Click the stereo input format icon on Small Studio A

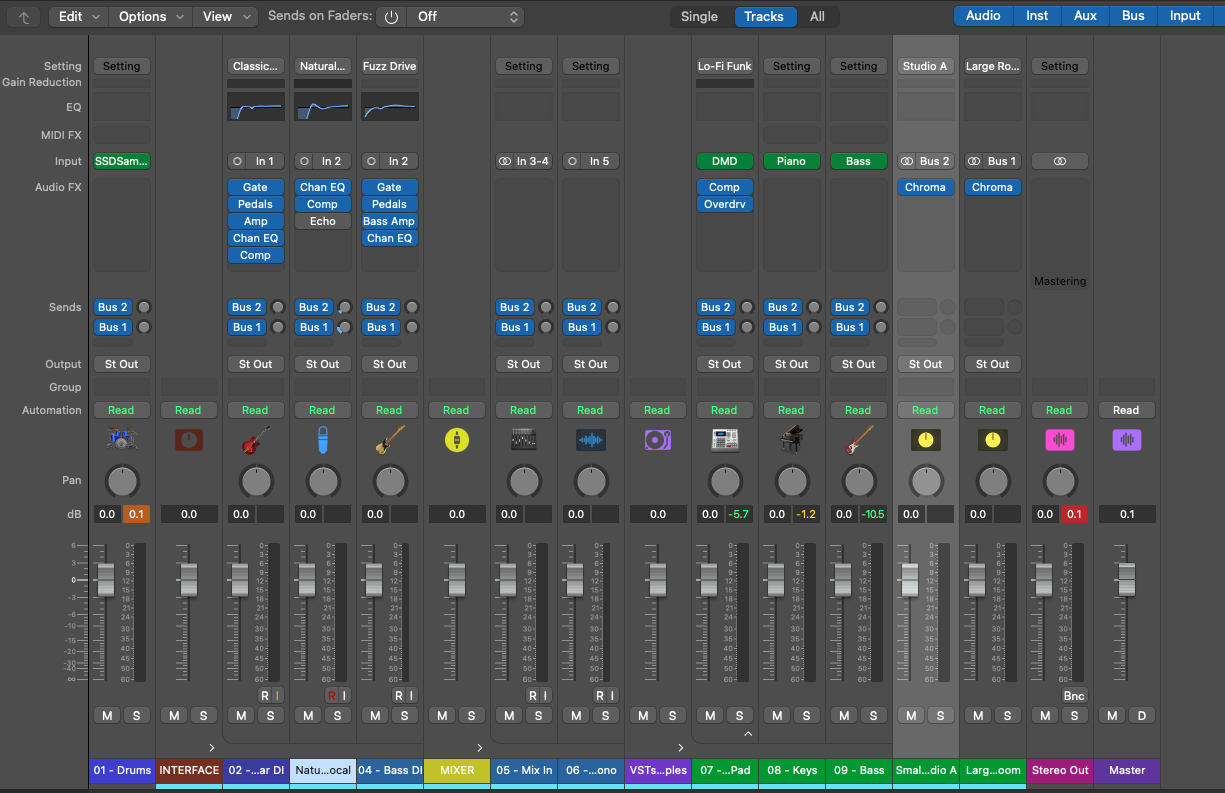coord(907,161)
